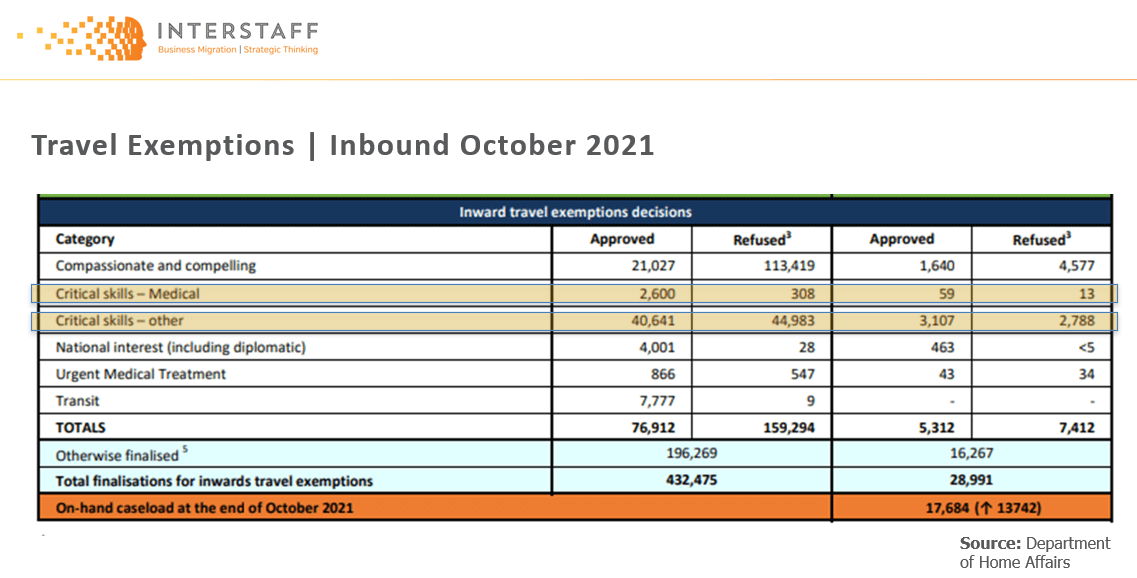Select the Otherwise finalised value 196,269
The image size is (1137, 578).
[x=691, y=454]
